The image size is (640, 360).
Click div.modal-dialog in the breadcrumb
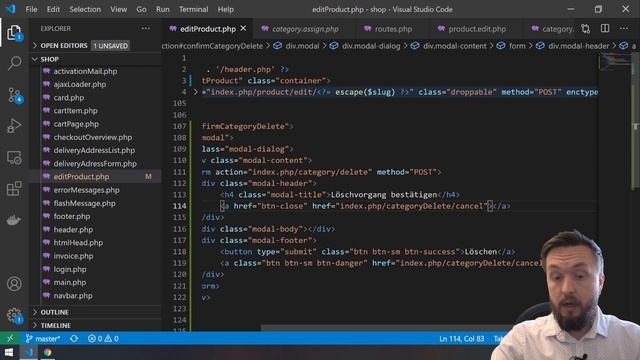tap(371, 46)
